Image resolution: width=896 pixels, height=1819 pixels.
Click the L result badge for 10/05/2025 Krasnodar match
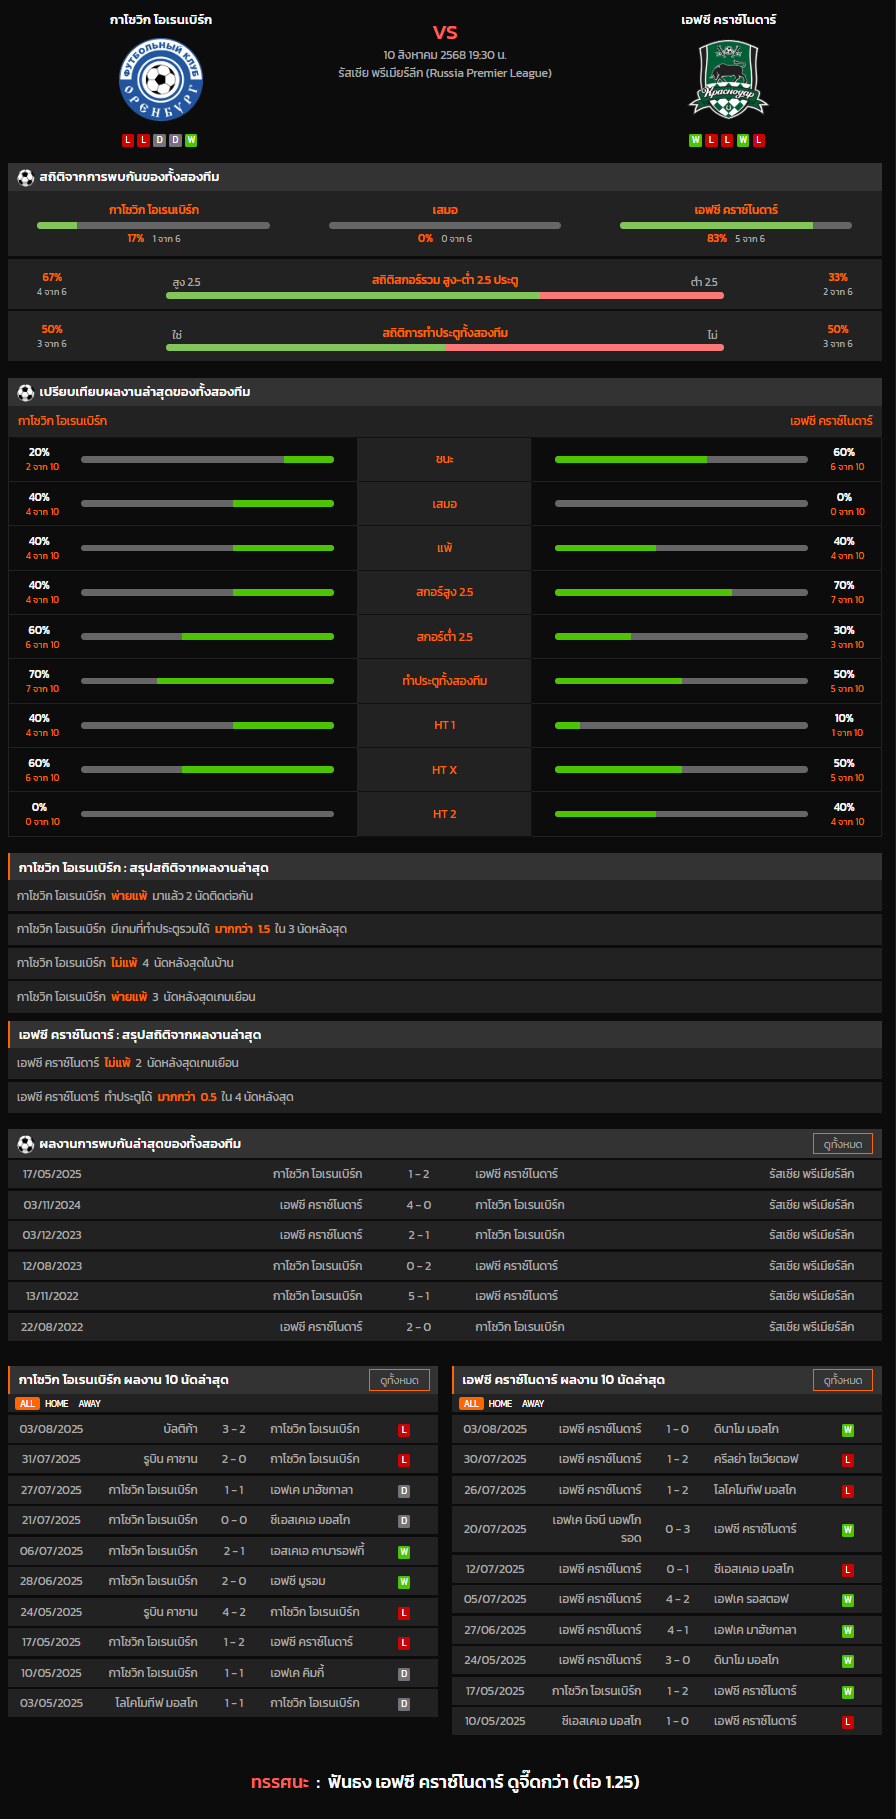pyautogui.click(x=848, y=1722)
